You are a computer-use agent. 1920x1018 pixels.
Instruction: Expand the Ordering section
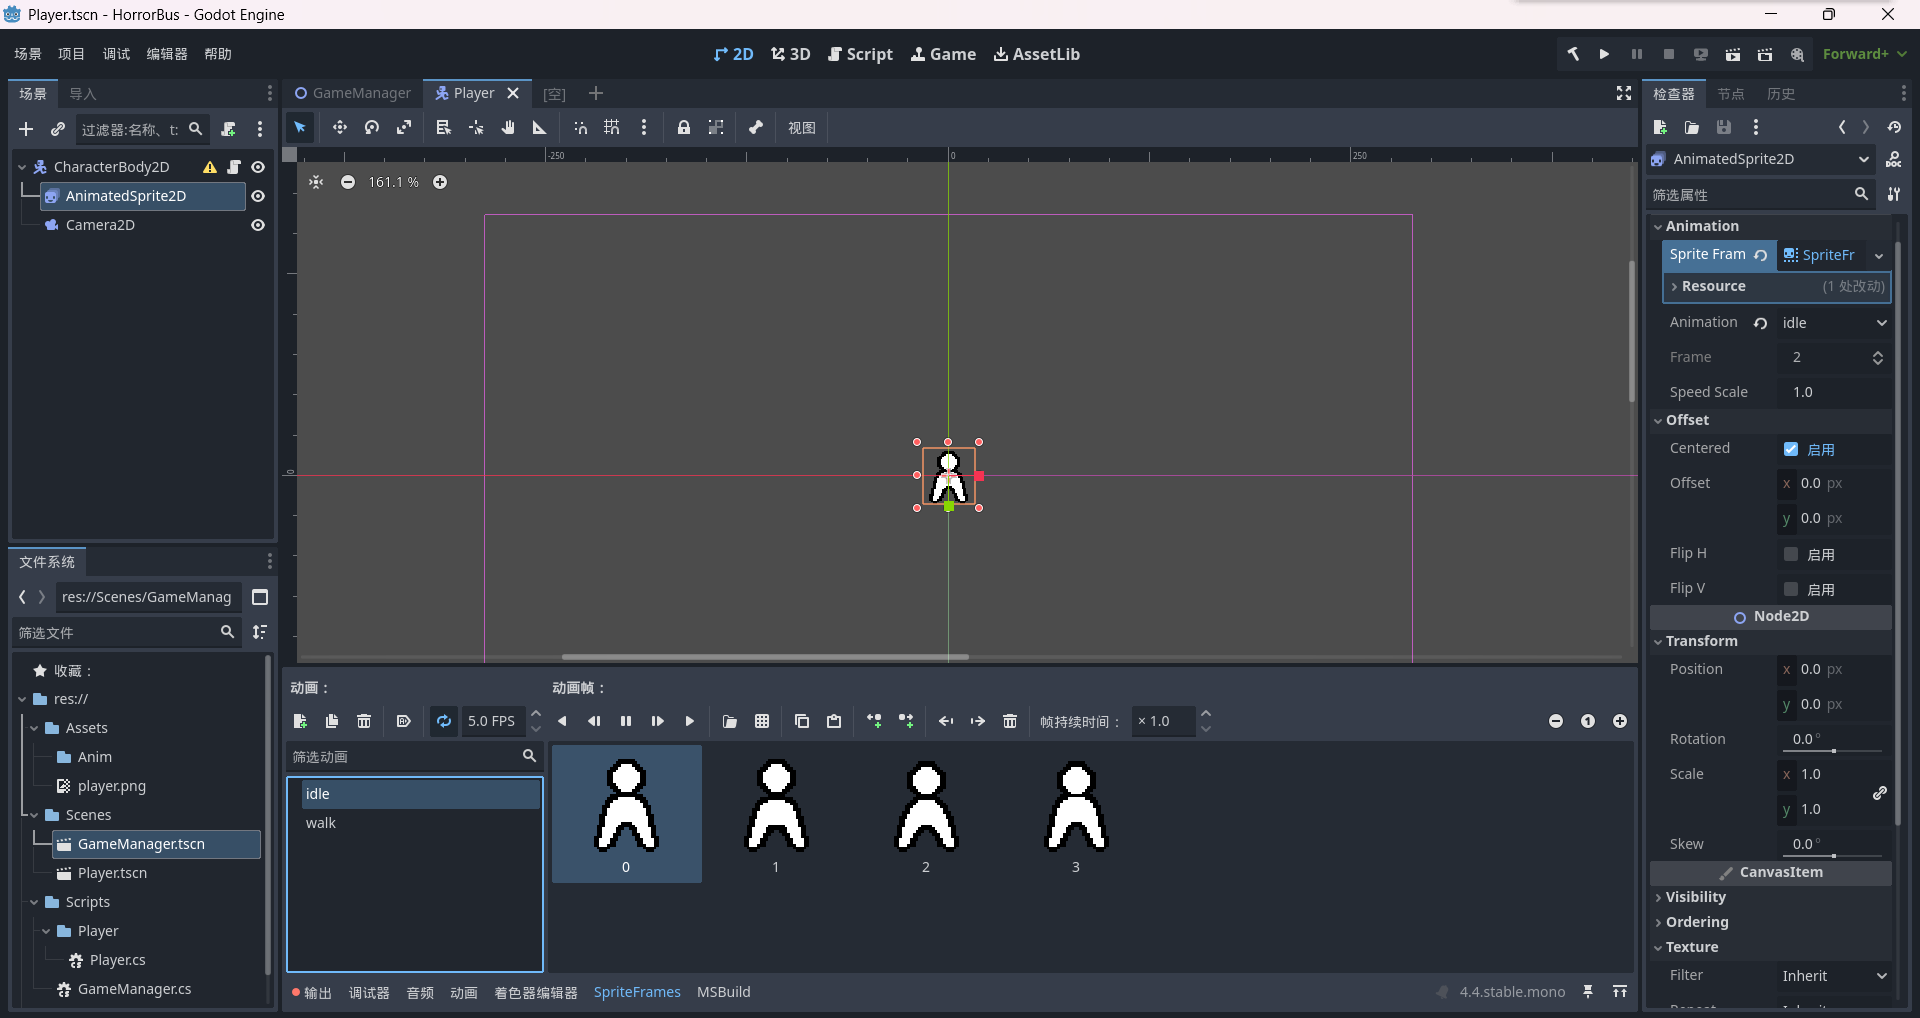click(x=1771, y=922)
